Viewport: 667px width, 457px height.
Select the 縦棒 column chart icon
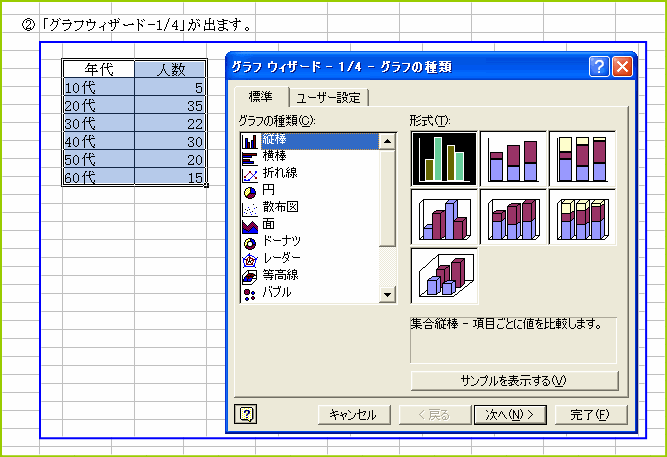250,141
